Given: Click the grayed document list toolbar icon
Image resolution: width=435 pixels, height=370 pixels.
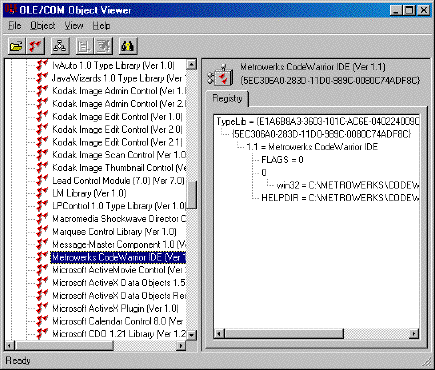Looking at the screenshot, I should (x=84, y=46).
